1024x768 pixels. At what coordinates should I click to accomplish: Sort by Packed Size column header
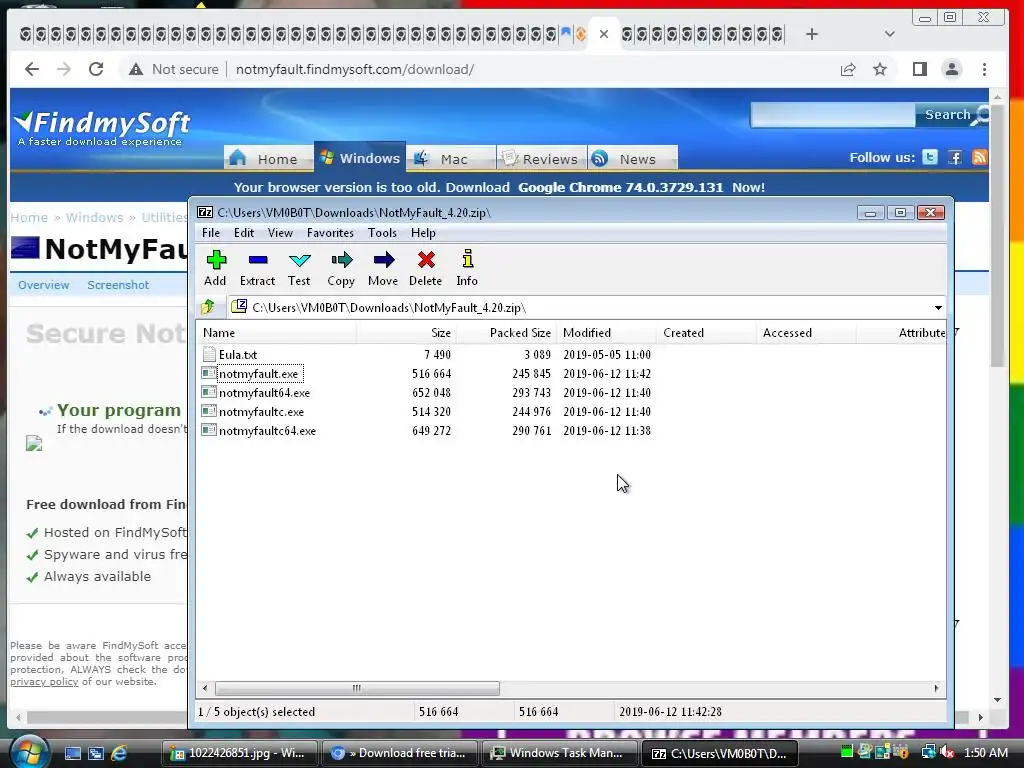click(x=506, y=333)
